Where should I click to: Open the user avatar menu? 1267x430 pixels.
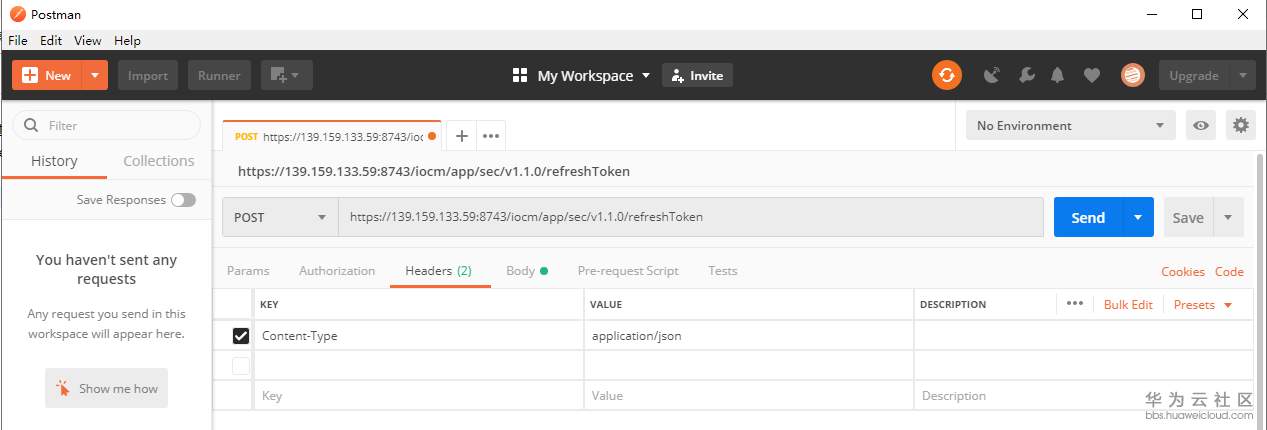[x=1132, y=75]
